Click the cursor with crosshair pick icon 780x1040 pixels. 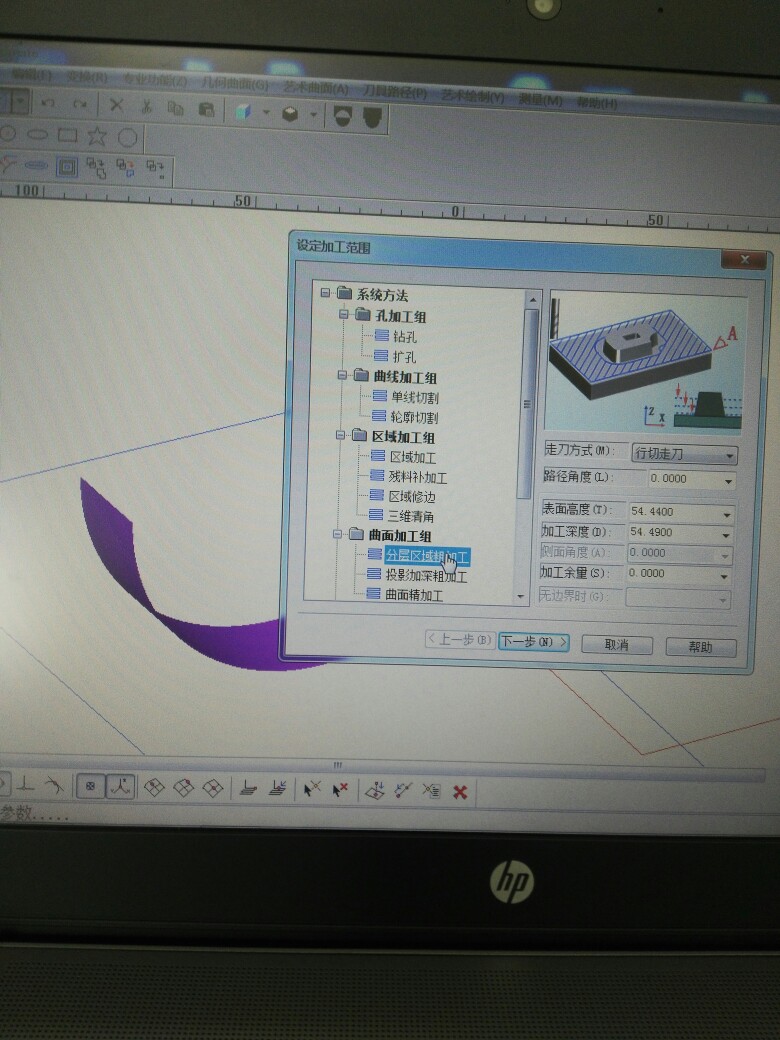pos(311,789)
